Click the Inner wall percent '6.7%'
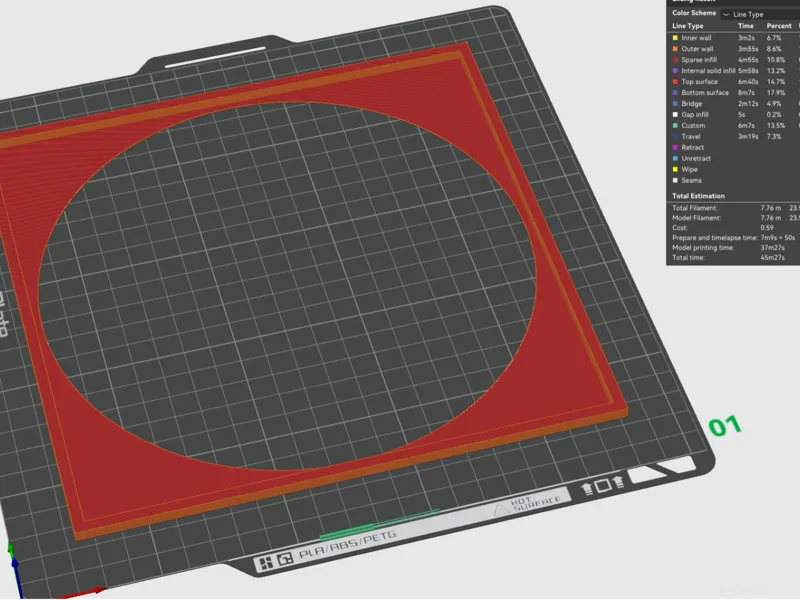This screenshot has width=800, height=600. click(x=774, y=38)
